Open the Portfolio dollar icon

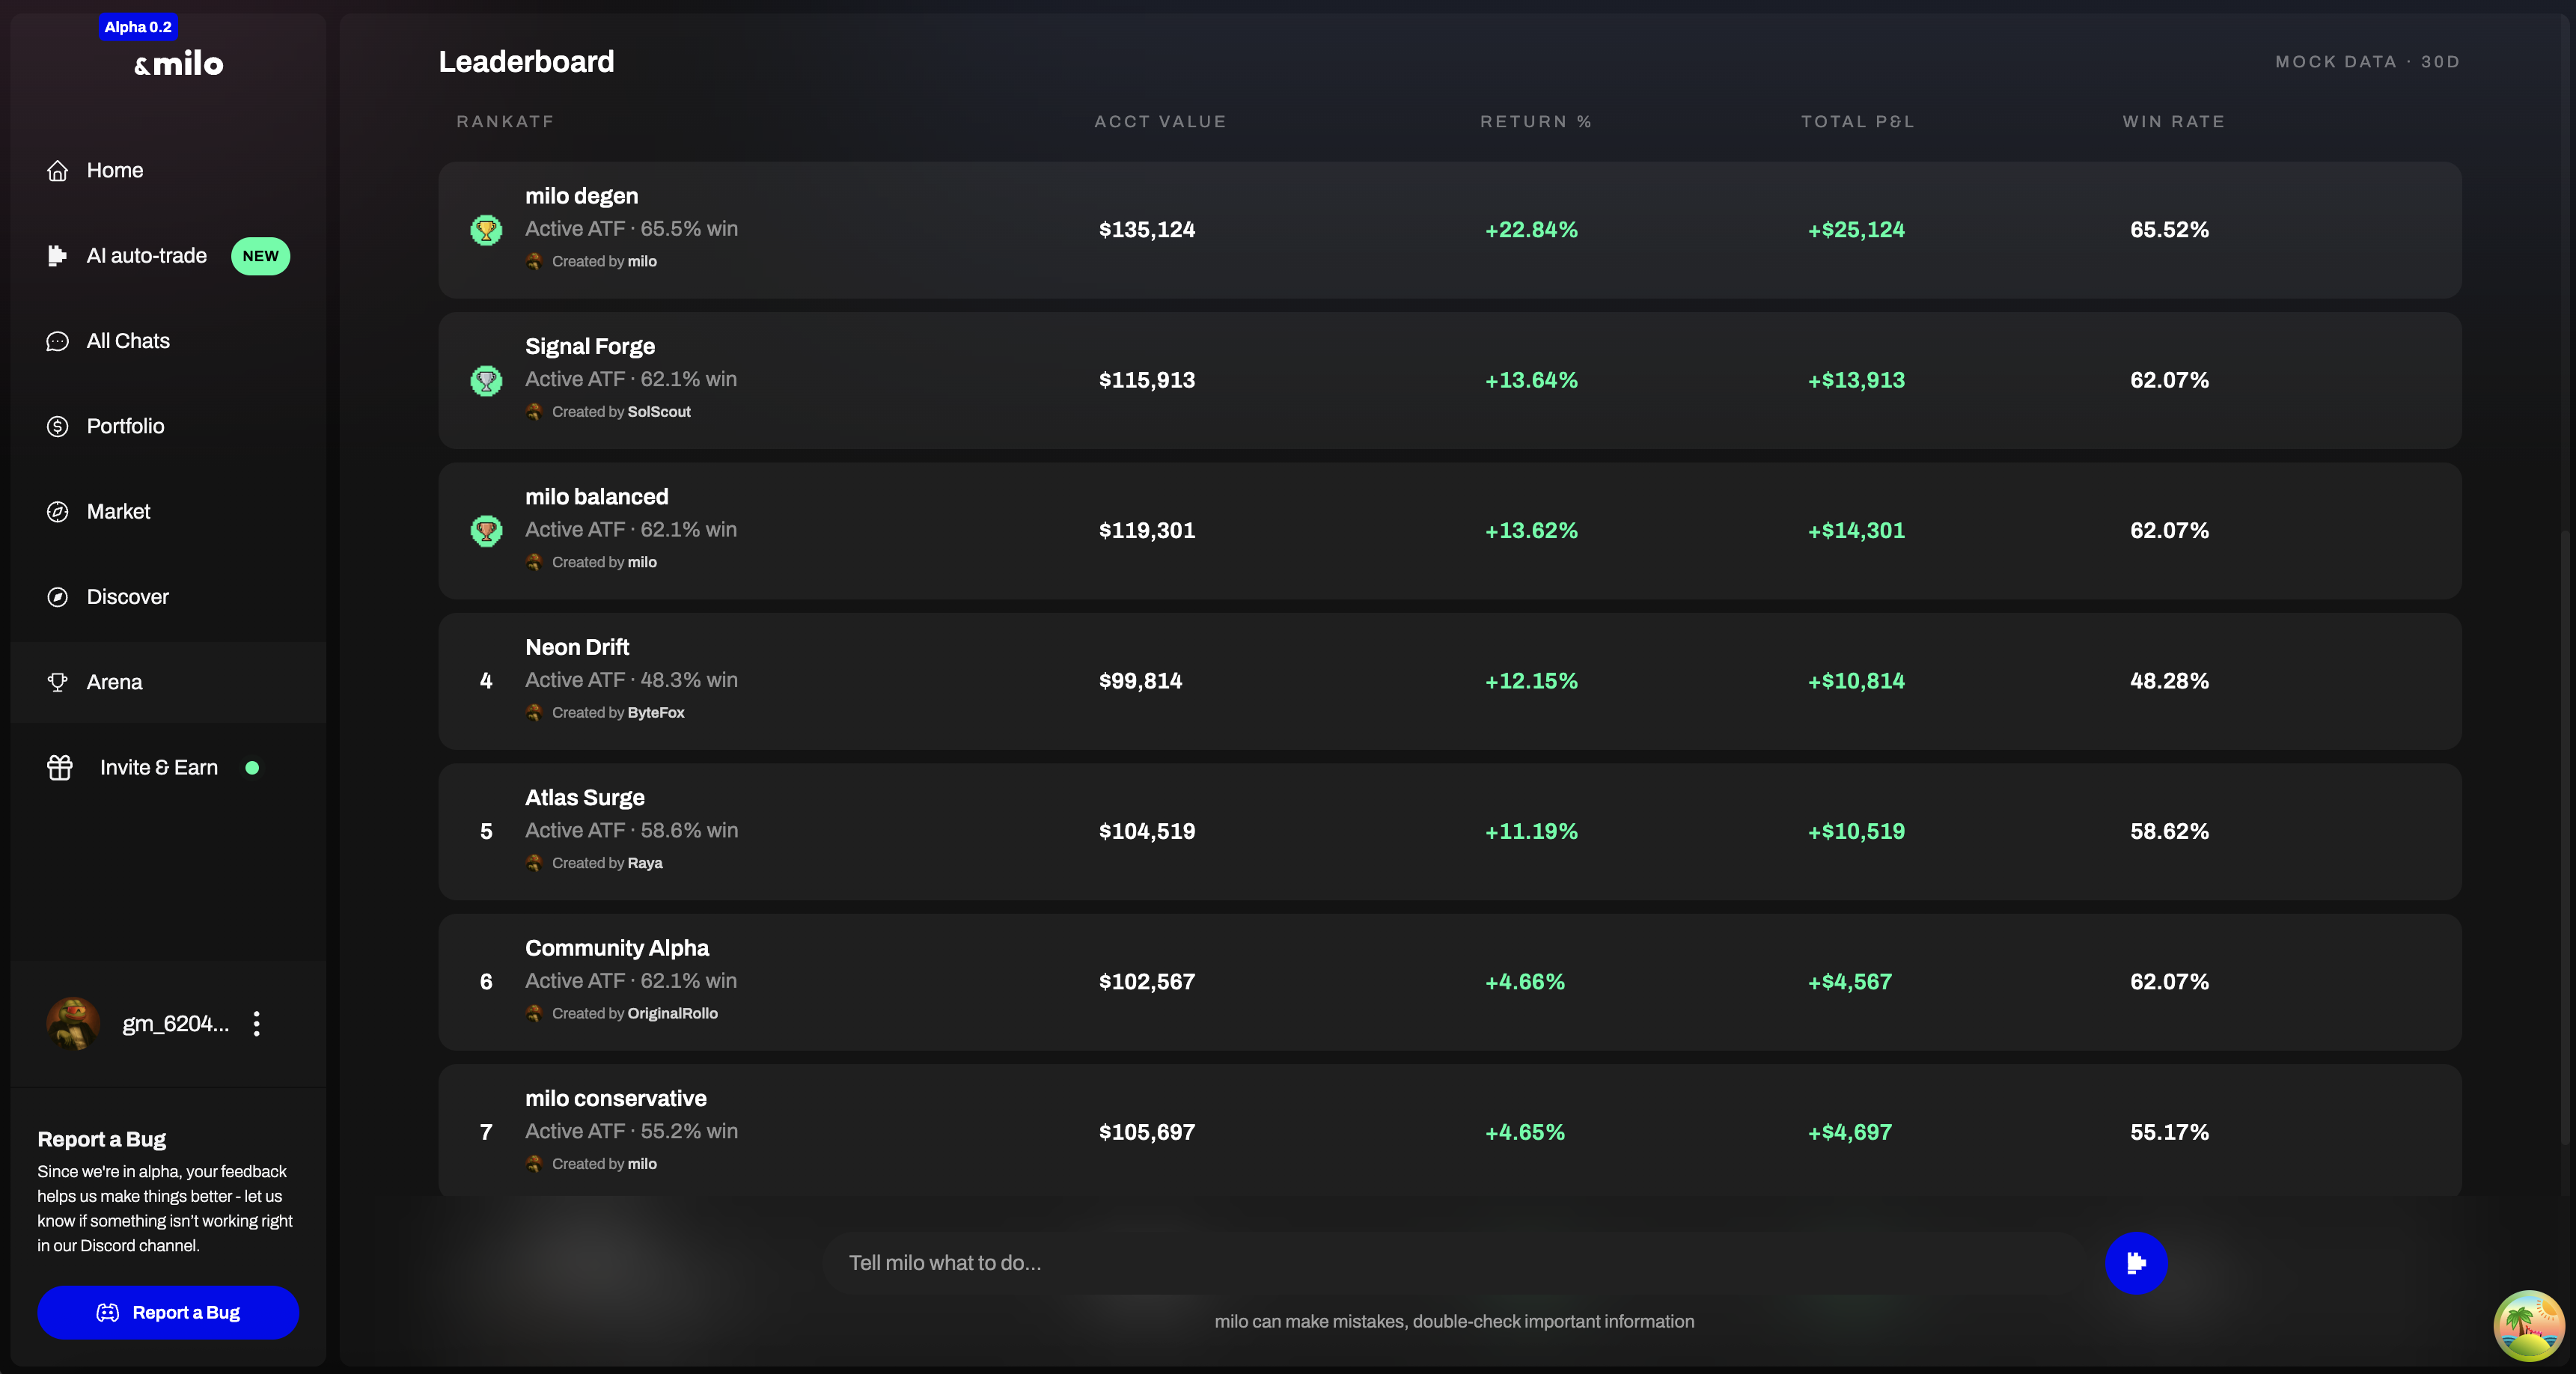57,426
